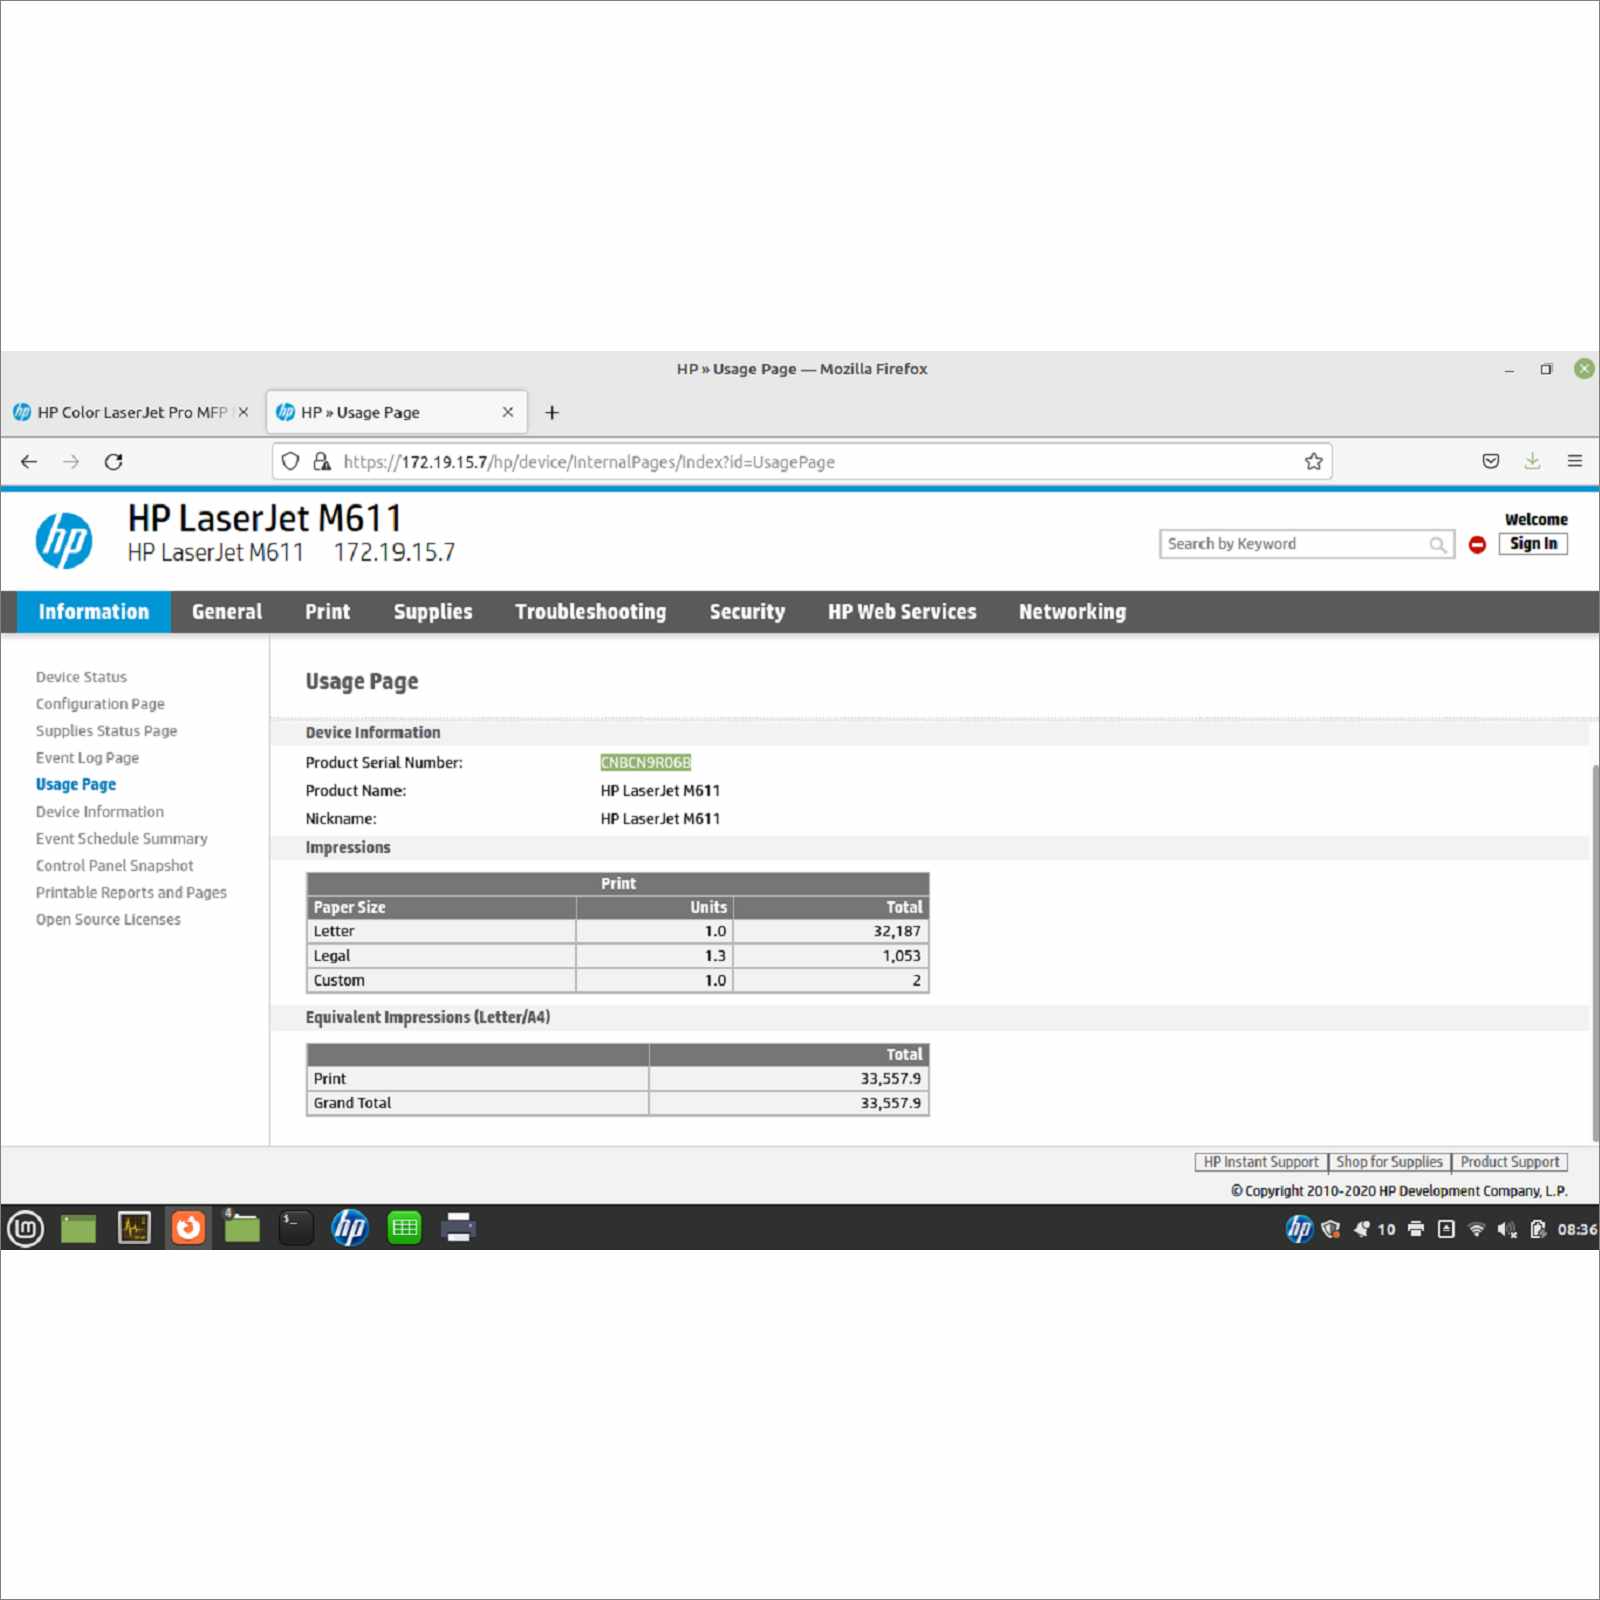Select Usage Page in the sidebar
Screen dimensions: 1600x1600
pos(76,785)
